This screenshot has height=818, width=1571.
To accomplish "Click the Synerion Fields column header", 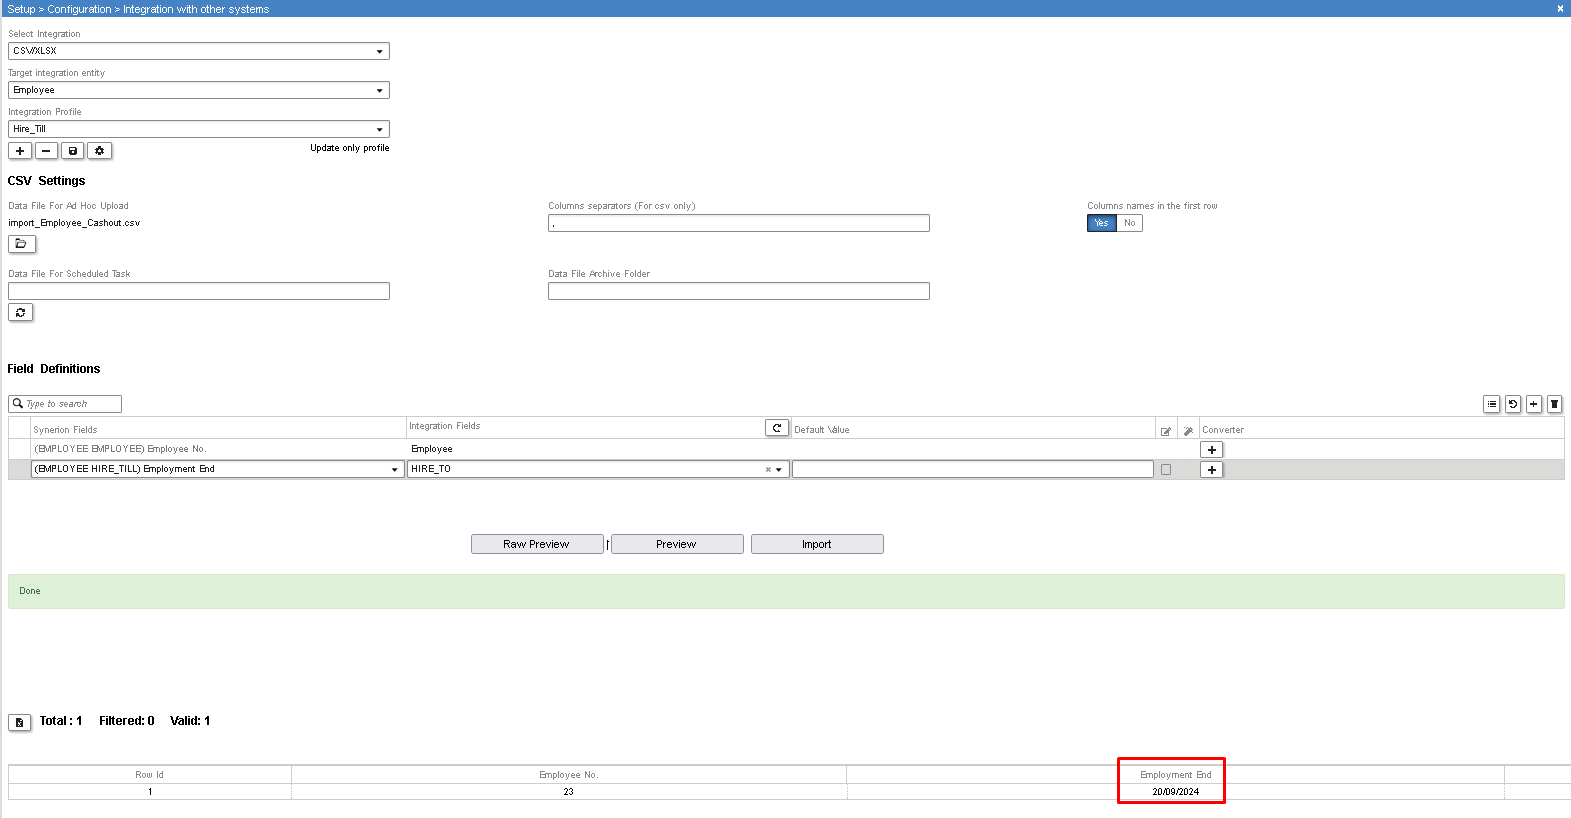I will tap(65, 430).
